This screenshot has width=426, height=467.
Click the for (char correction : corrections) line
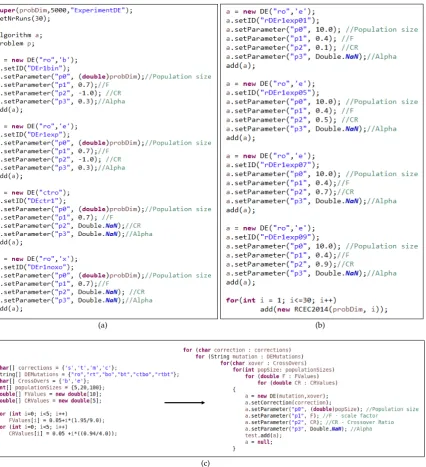pos(237,350)
